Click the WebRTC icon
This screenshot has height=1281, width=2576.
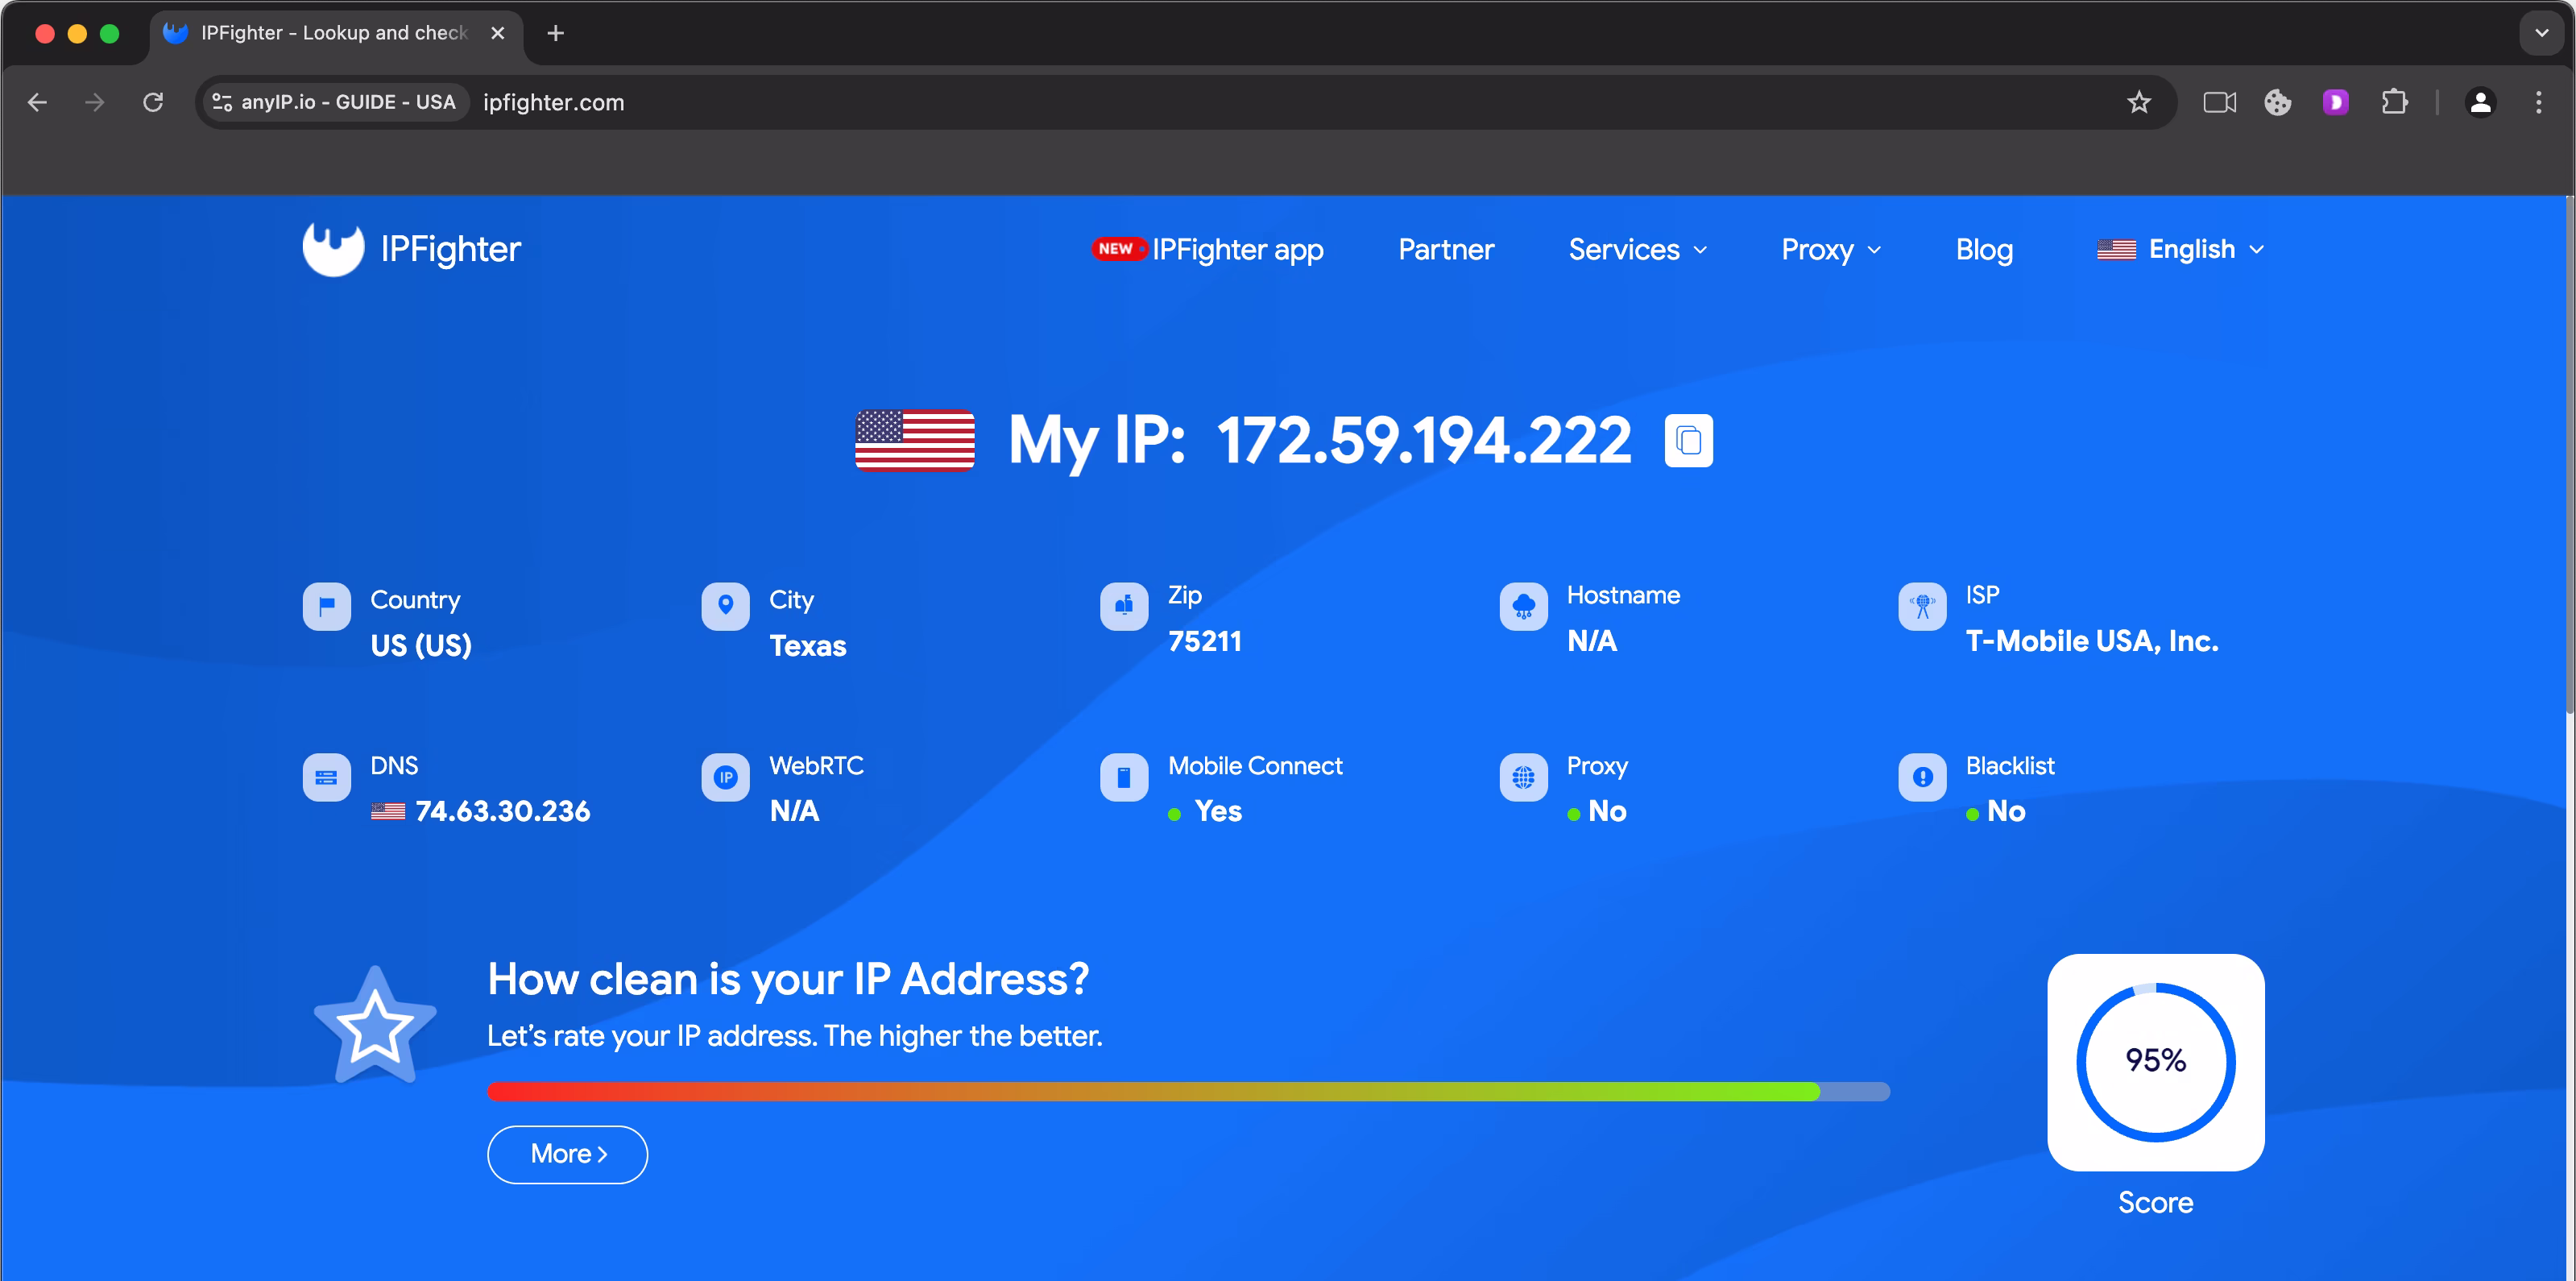point(725,777)
